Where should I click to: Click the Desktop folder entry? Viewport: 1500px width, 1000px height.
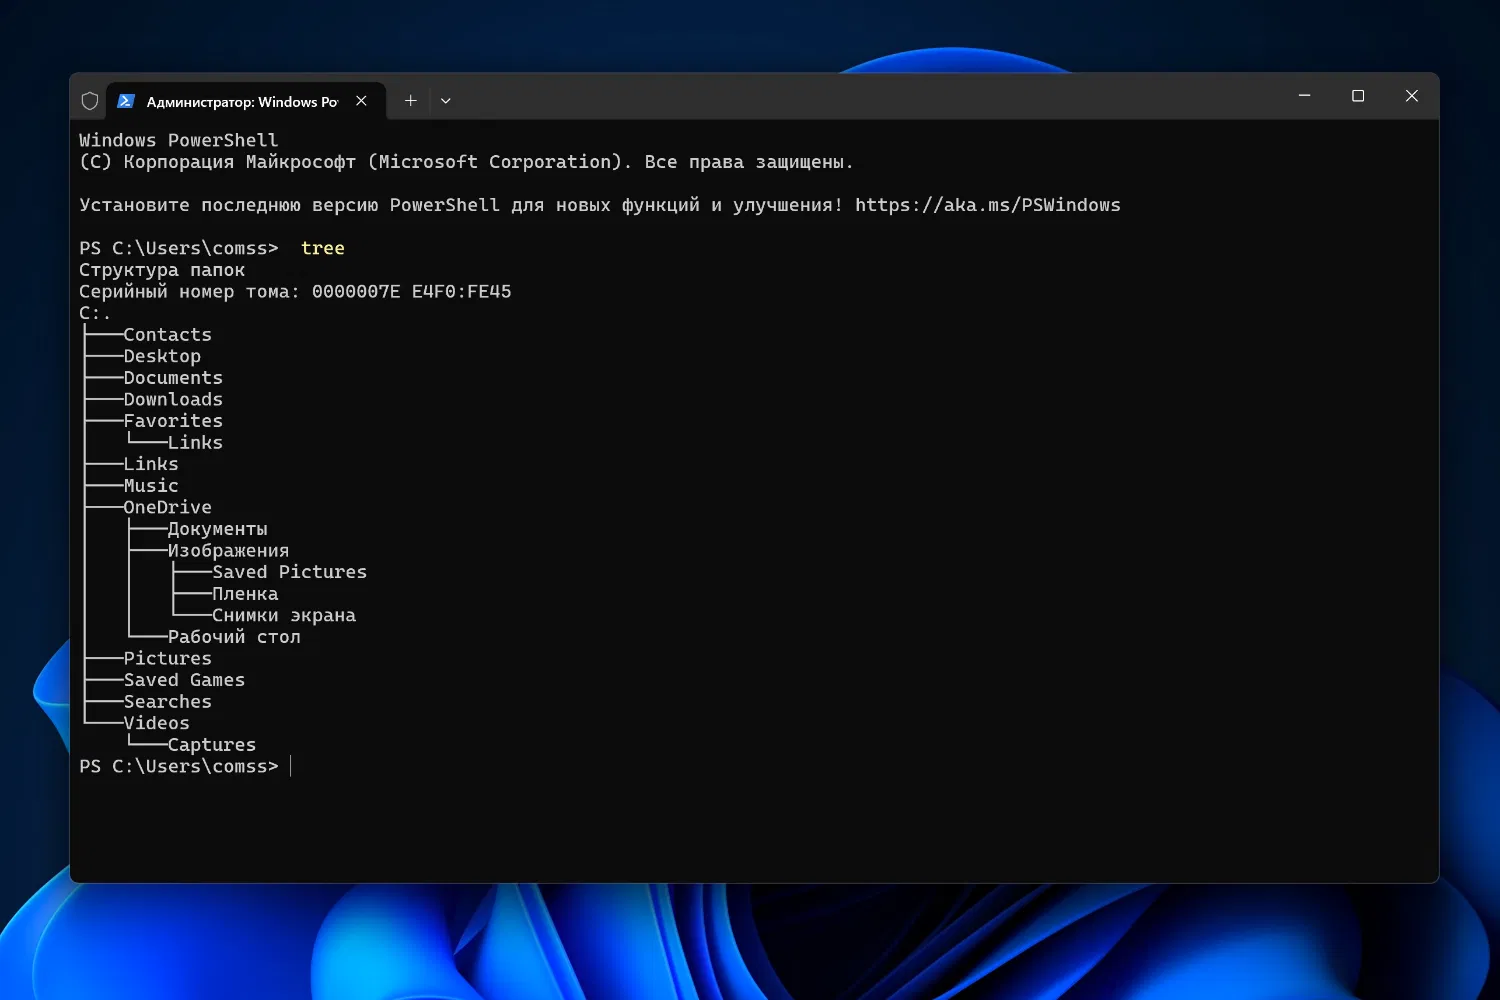(x=162, y=356)
